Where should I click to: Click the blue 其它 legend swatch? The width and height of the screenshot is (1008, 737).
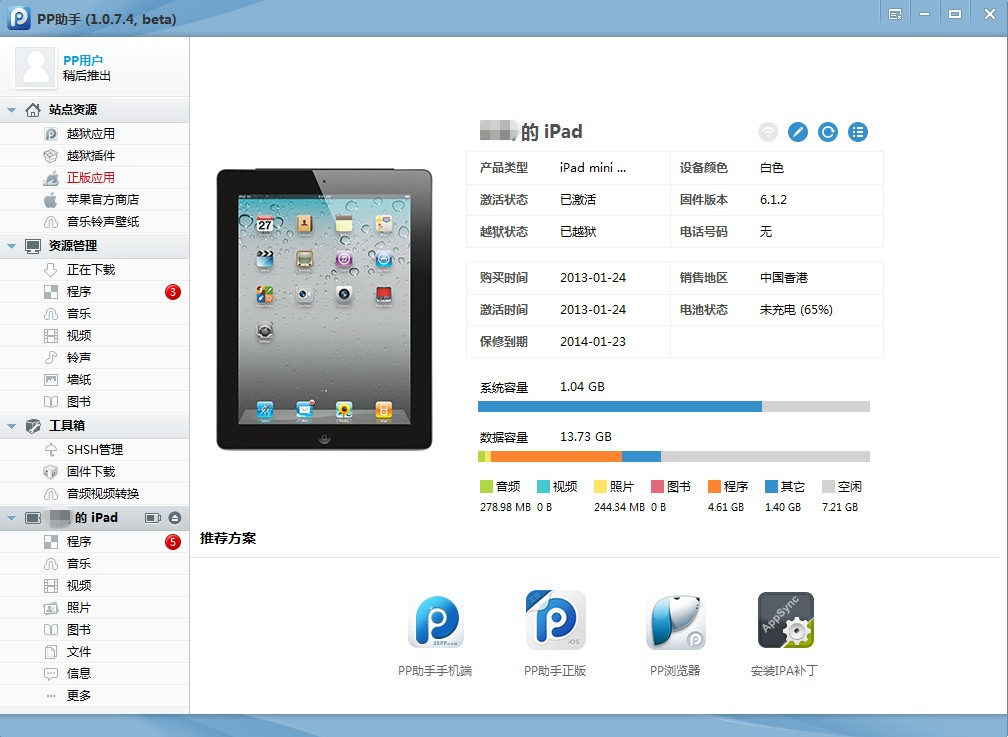point(771,487)
